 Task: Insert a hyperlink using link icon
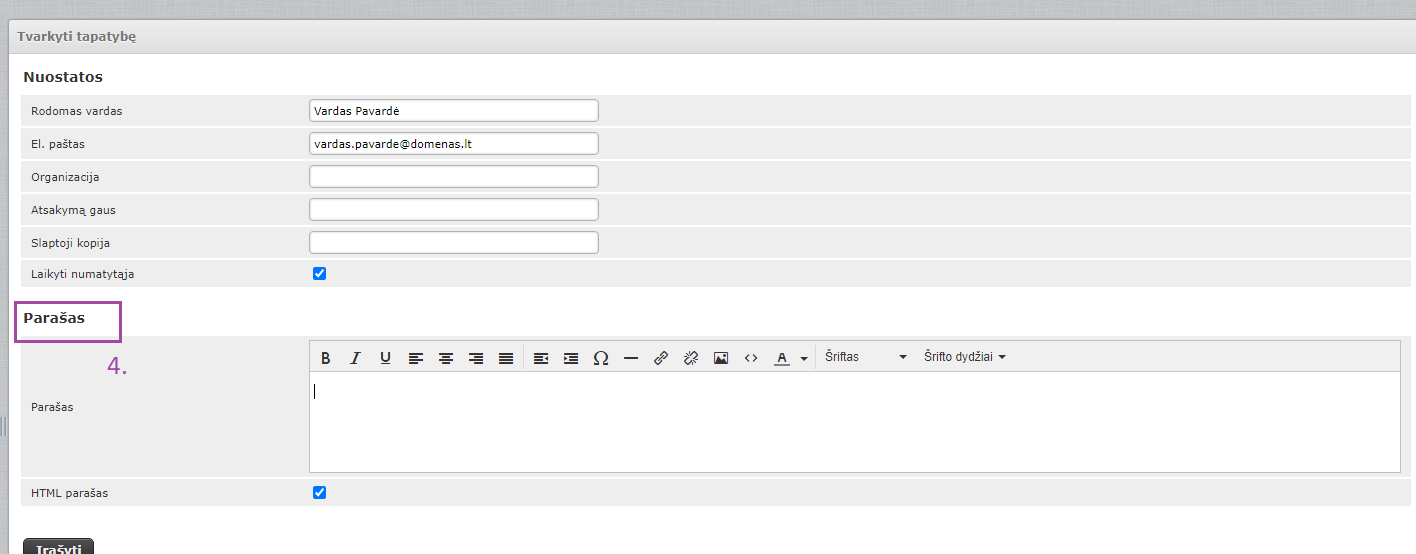pos(661,358)
